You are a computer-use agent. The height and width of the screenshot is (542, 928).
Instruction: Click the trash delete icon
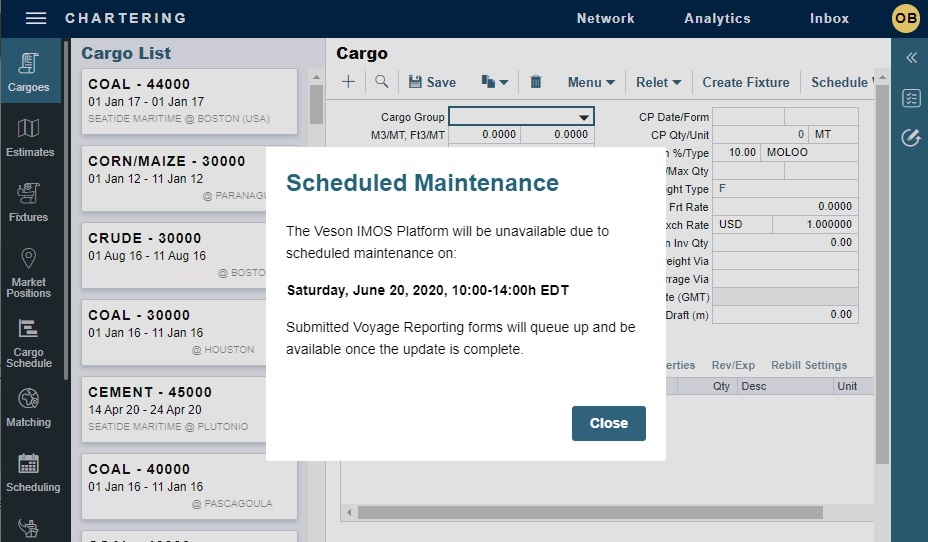pos(536,82)
